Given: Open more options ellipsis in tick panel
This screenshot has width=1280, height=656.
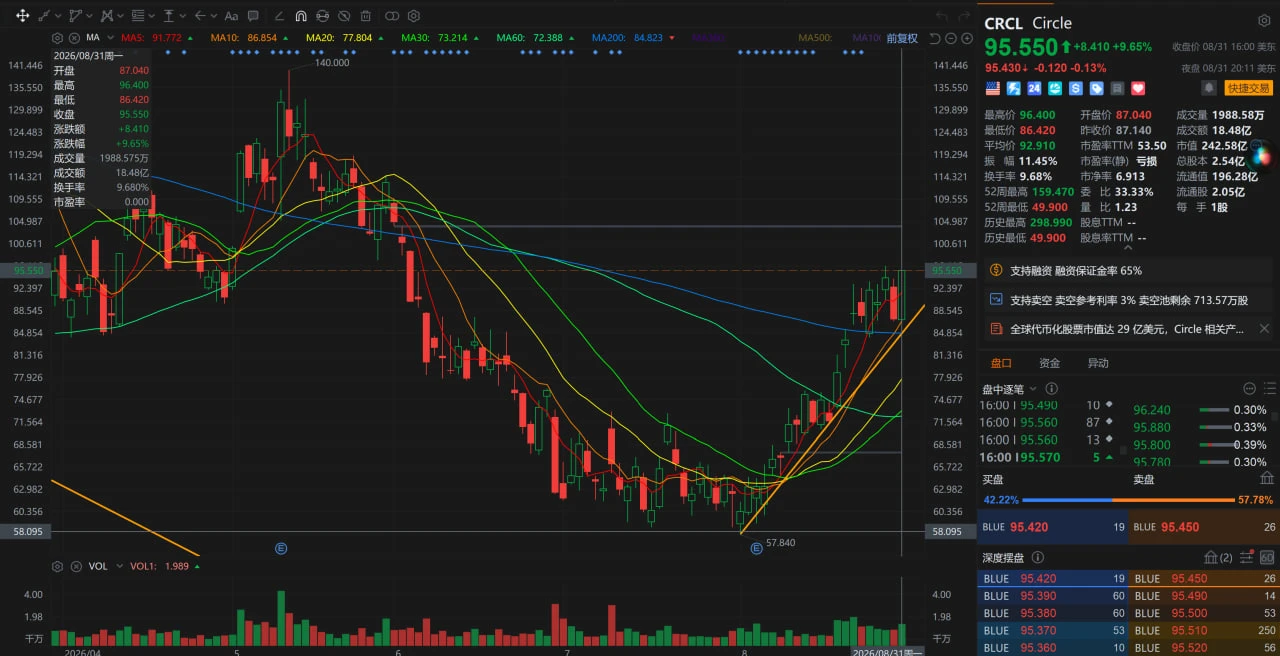Looking at the screenshot, I should coord(1249,388).
